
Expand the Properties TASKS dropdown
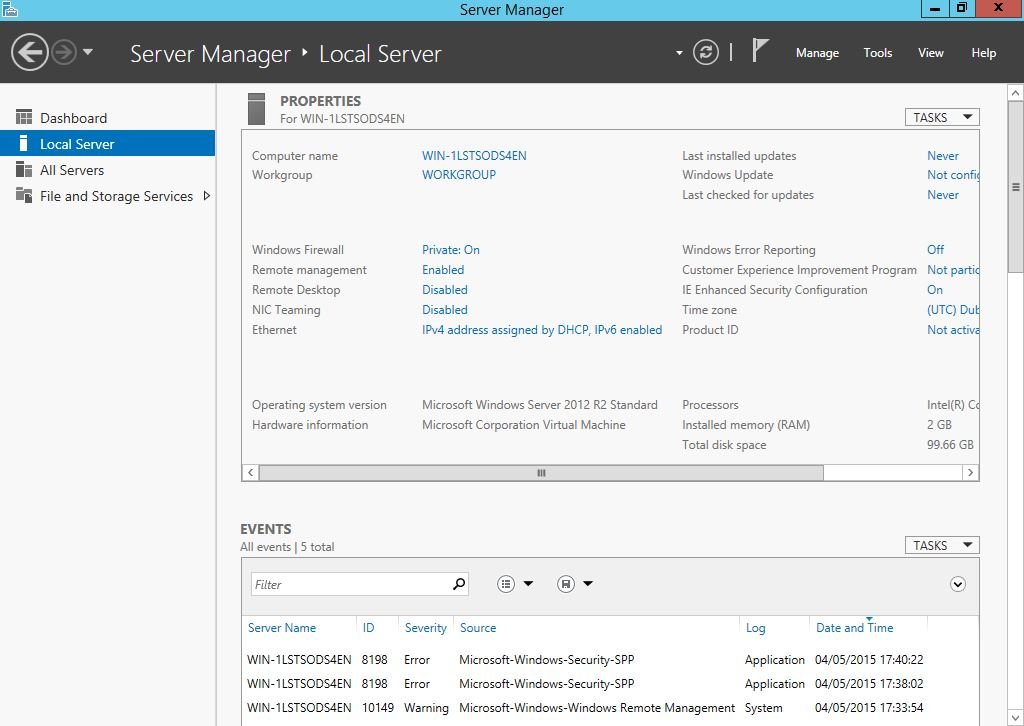941,117
